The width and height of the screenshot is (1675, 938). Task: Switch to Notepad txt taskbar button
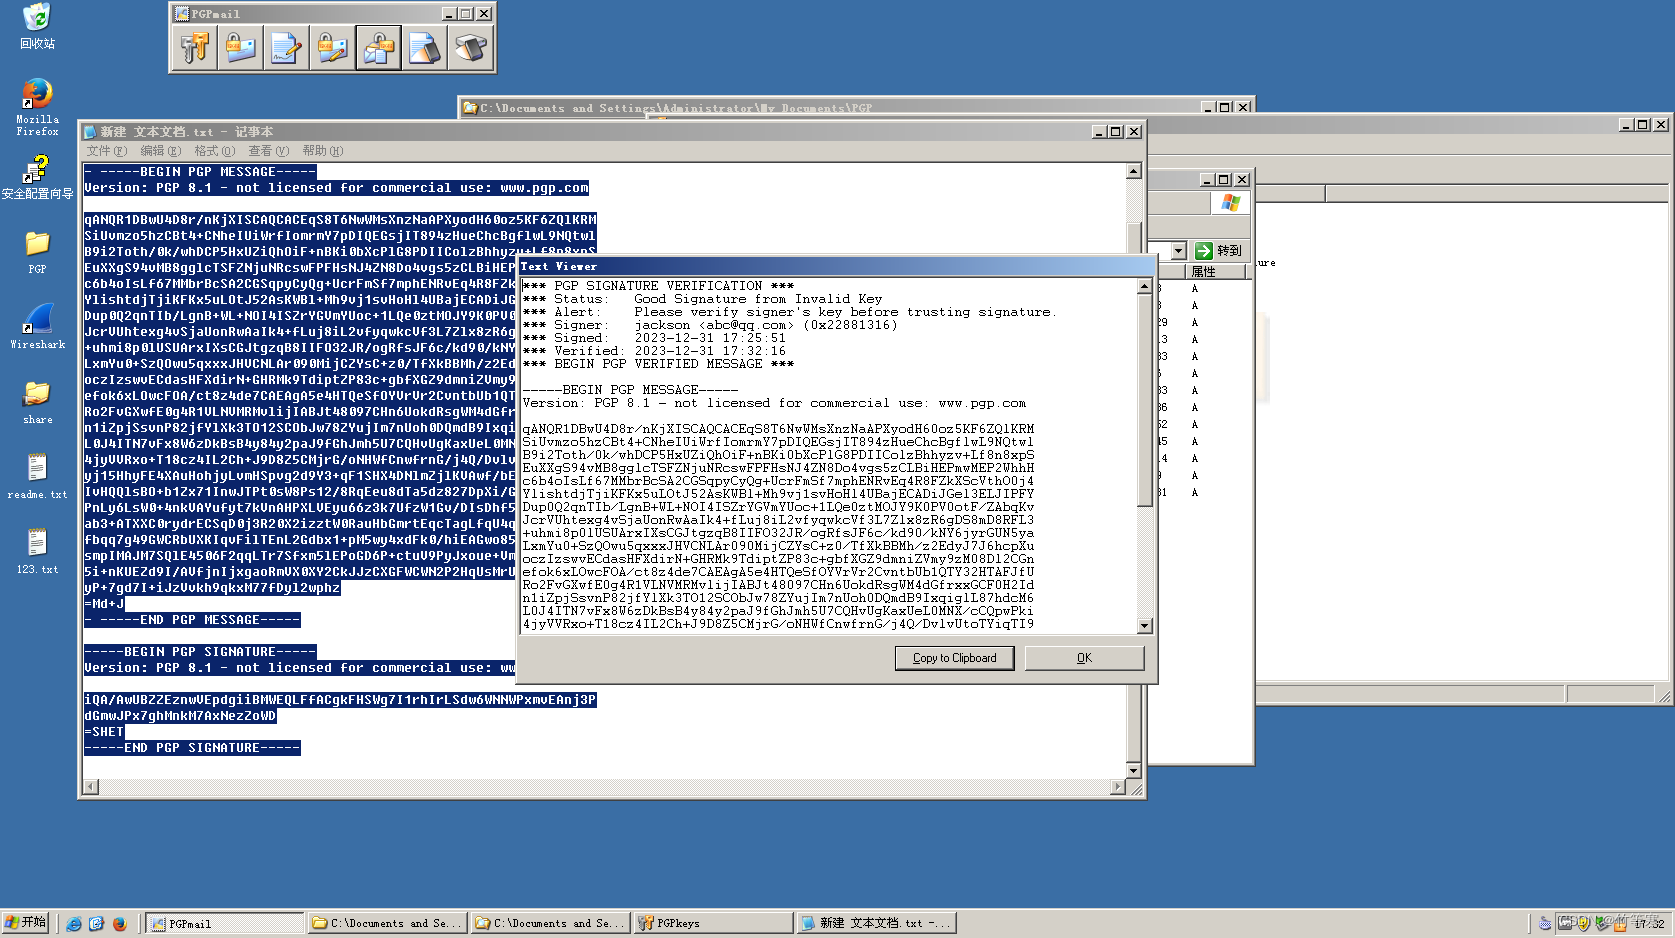click(x=877, y=923)
